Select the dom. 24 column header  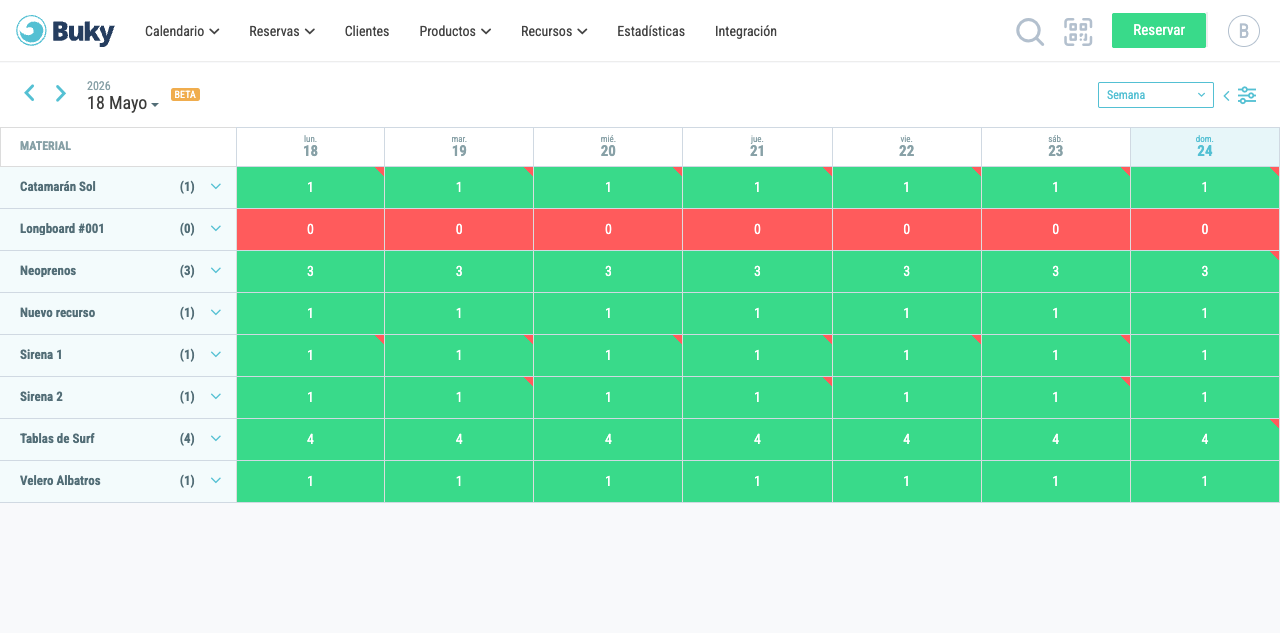coord(1205,147)
